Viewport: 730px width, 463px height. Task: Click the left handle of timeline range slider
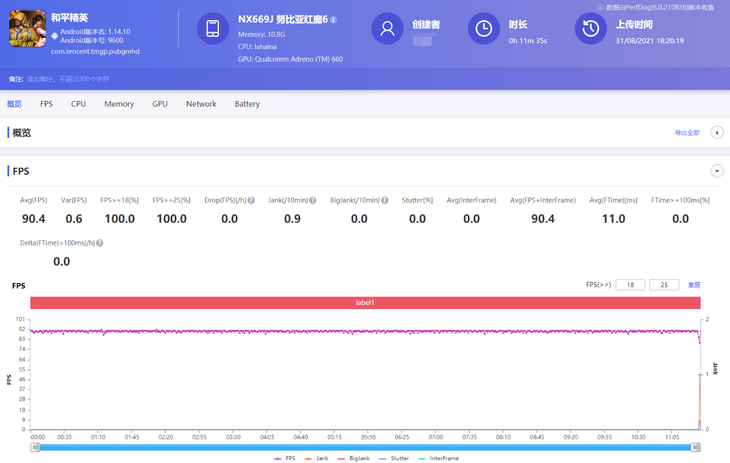coord(35,447)
